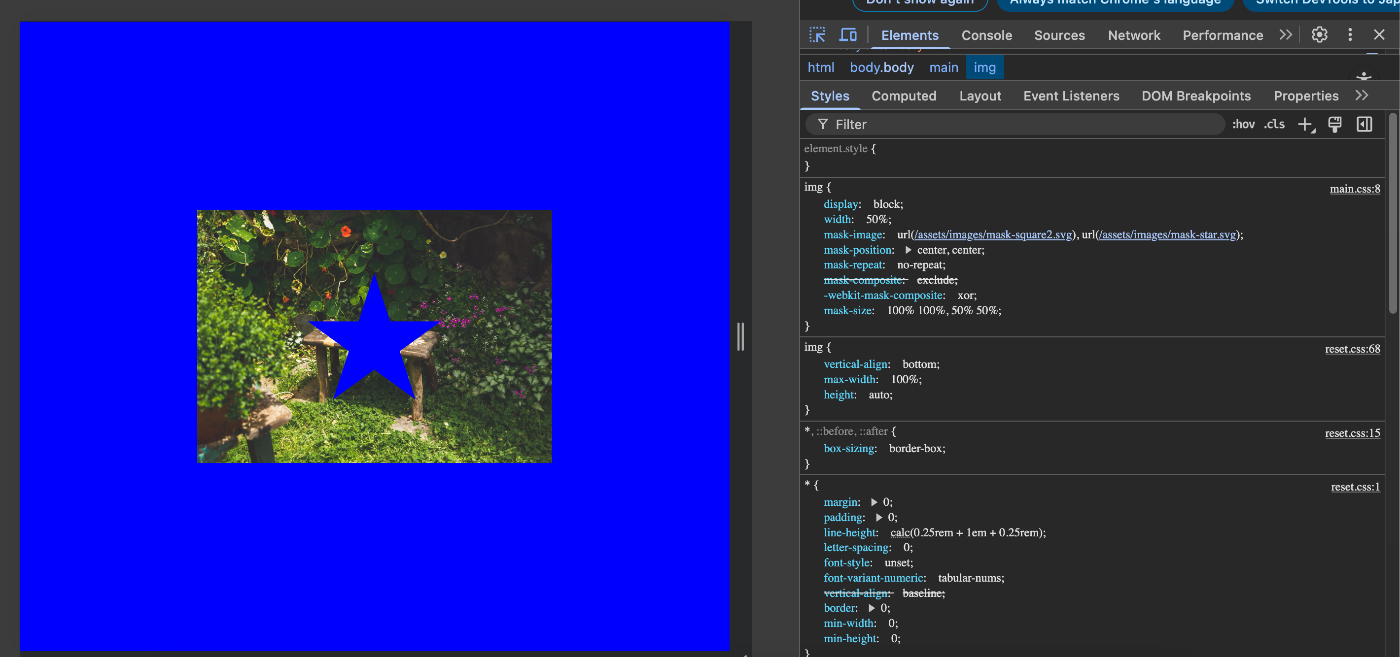Click the height auto declaration
This screenshot has width=1400, height=657.
point(858,395)
